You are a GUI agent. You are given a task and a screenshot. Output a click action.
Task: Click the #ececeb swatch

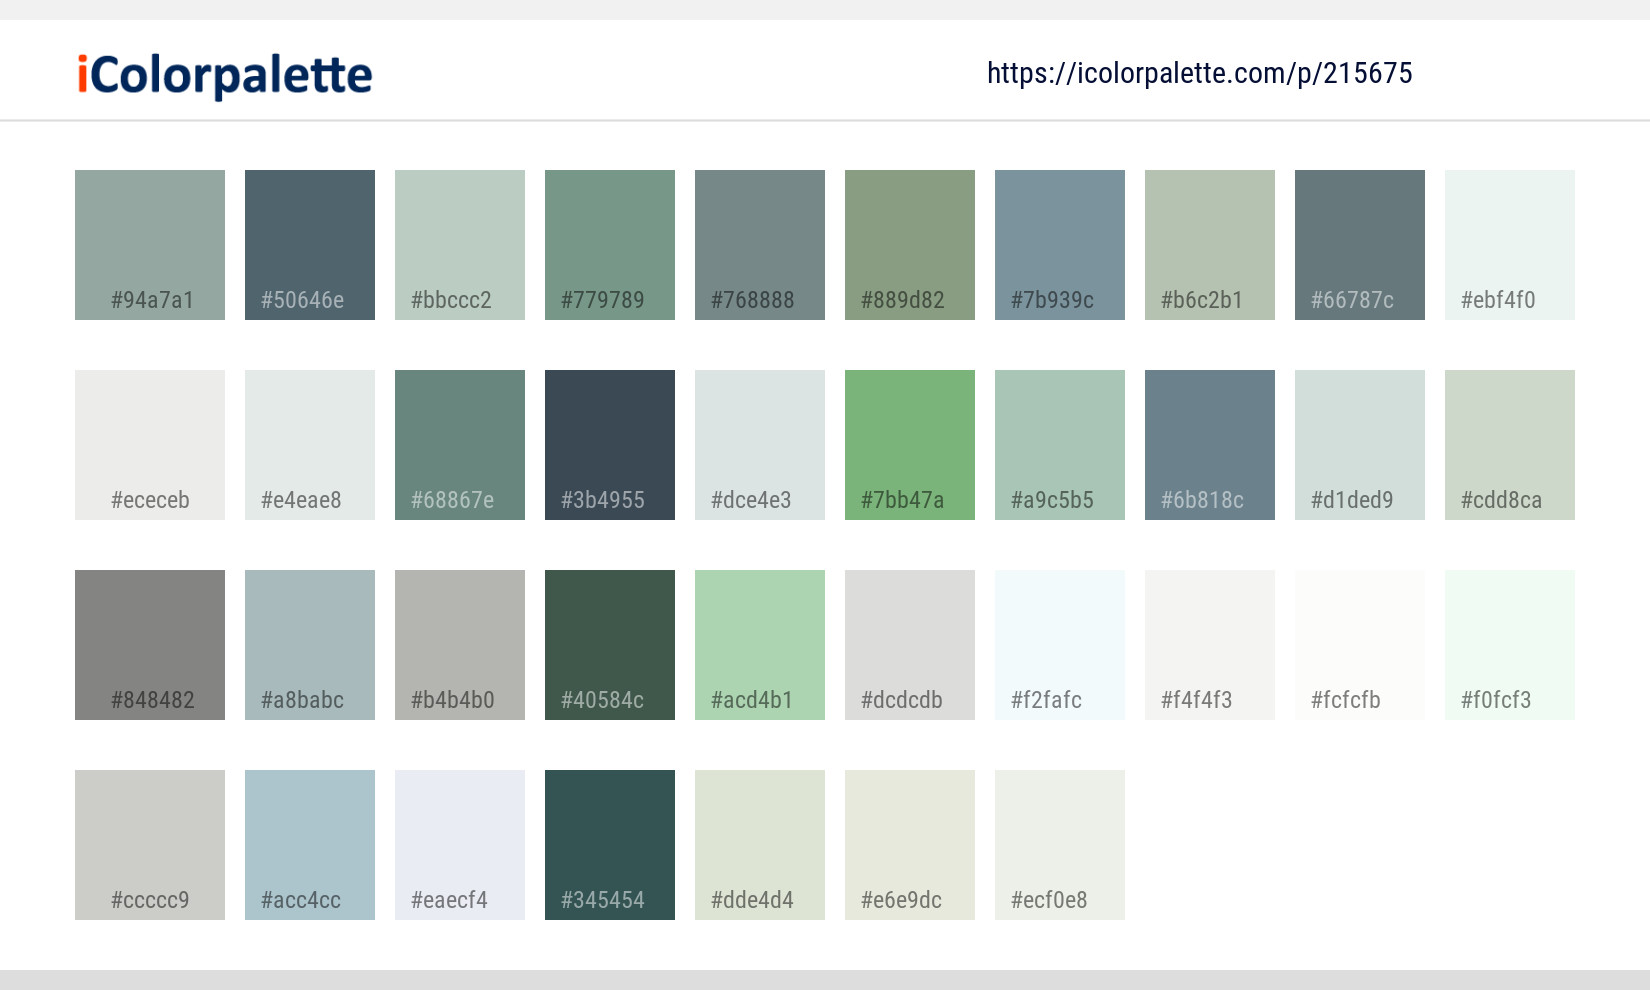click(149, 444)
